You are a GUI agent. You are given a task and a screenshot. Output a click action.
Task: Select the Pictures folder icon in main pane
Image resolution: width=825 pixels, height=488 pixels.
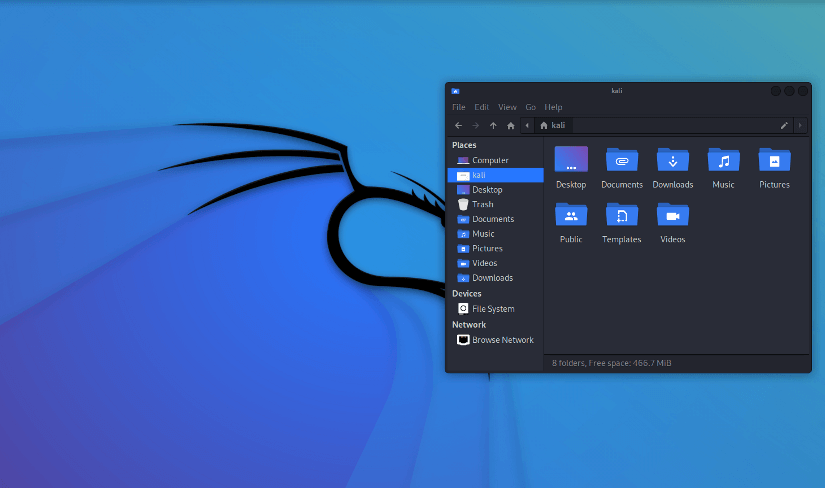[x=774, y=160]
